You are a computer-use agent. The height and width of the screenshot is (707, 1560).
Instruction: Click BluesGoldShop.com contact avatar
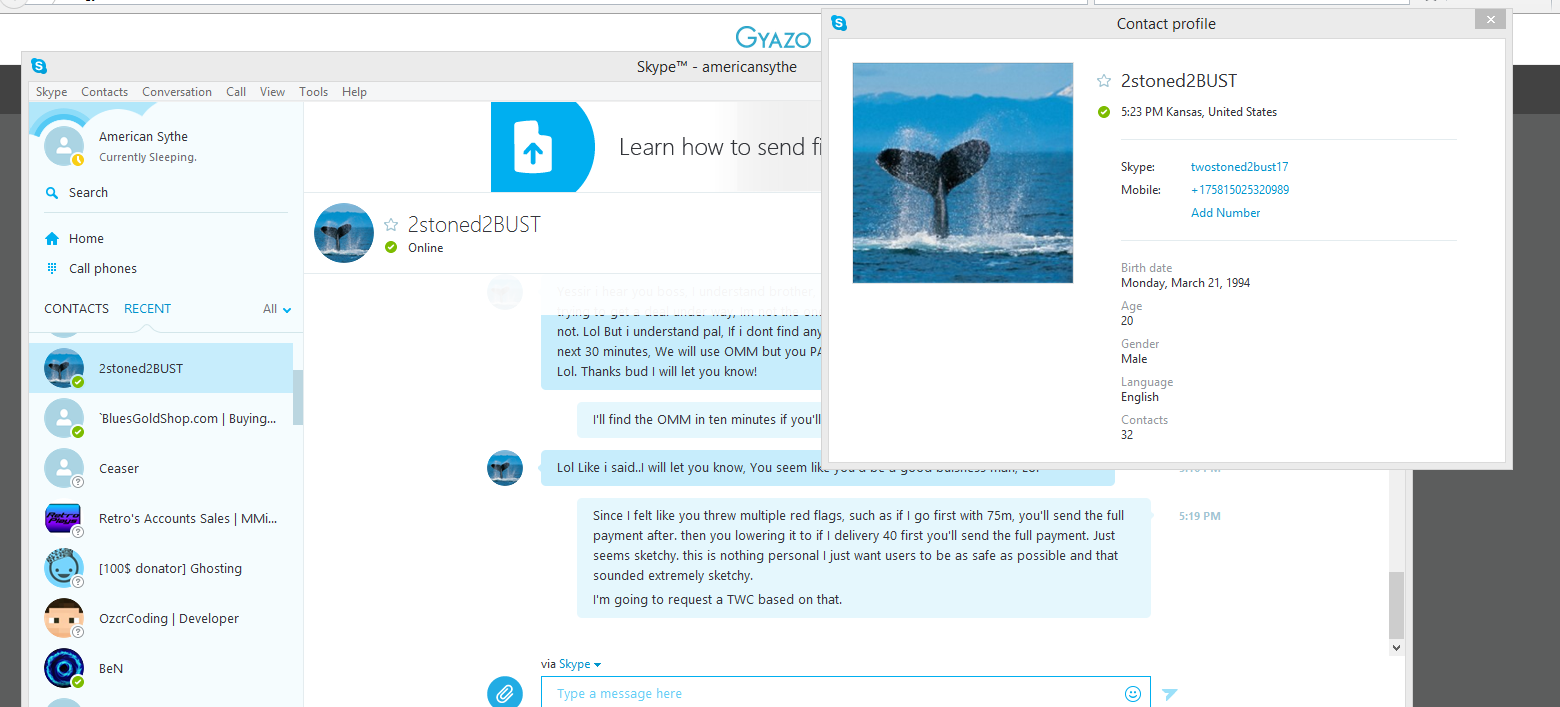(64, 418)
